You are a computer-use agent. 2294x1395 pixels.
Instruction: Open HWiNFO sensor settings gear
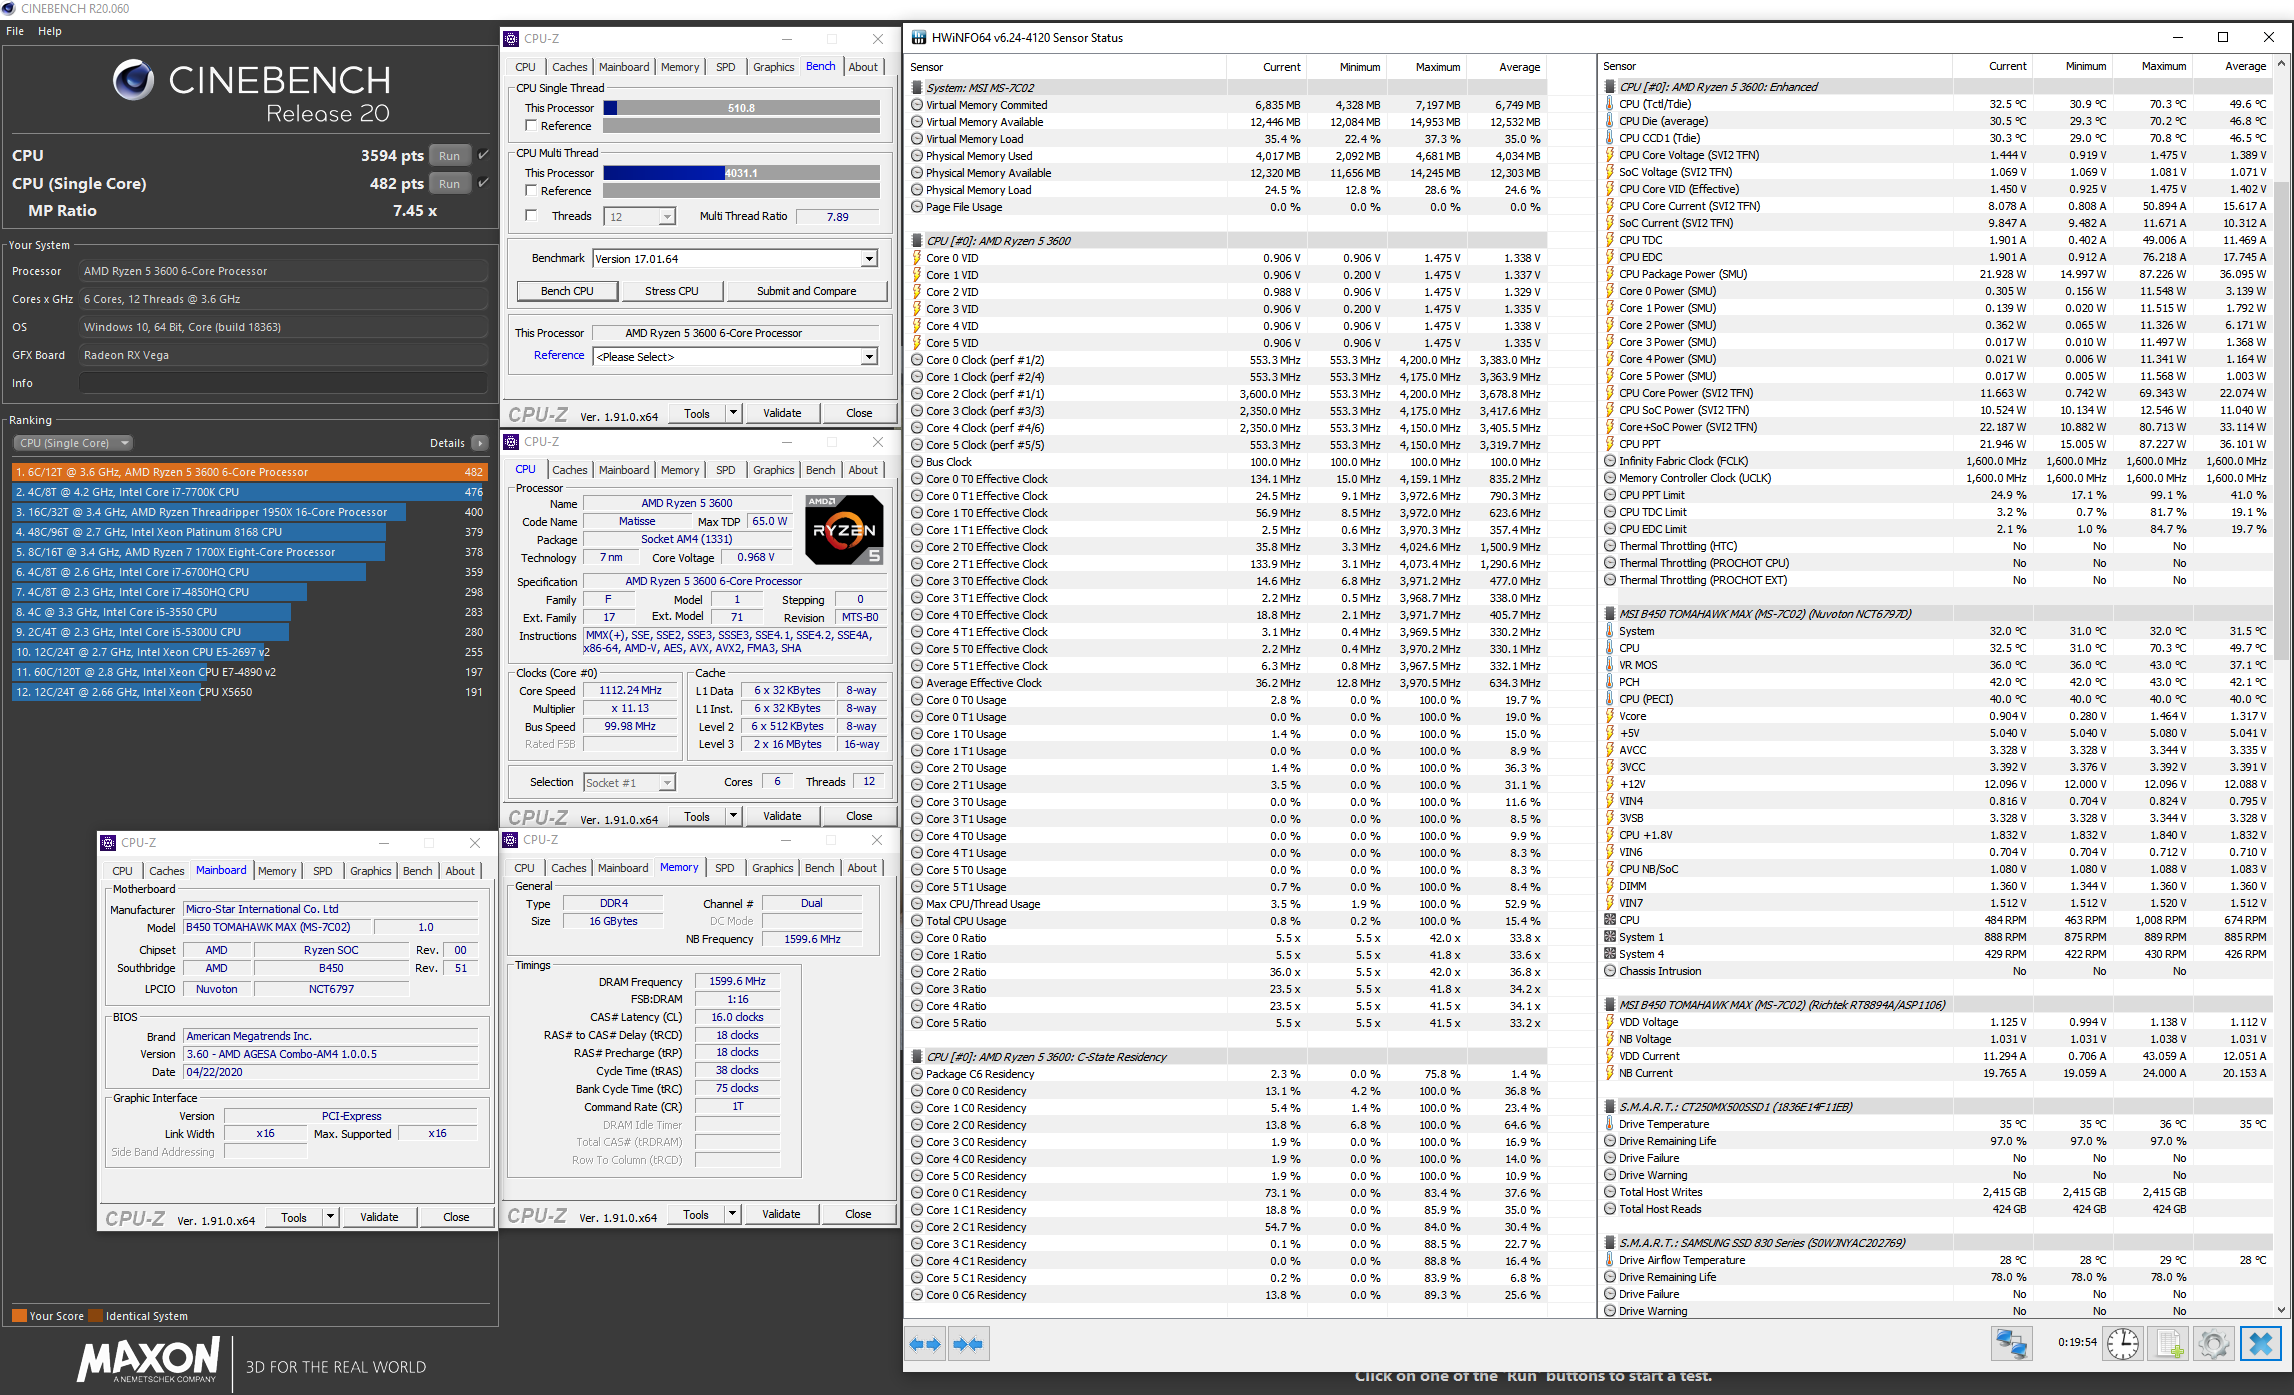[2213, 1343]
